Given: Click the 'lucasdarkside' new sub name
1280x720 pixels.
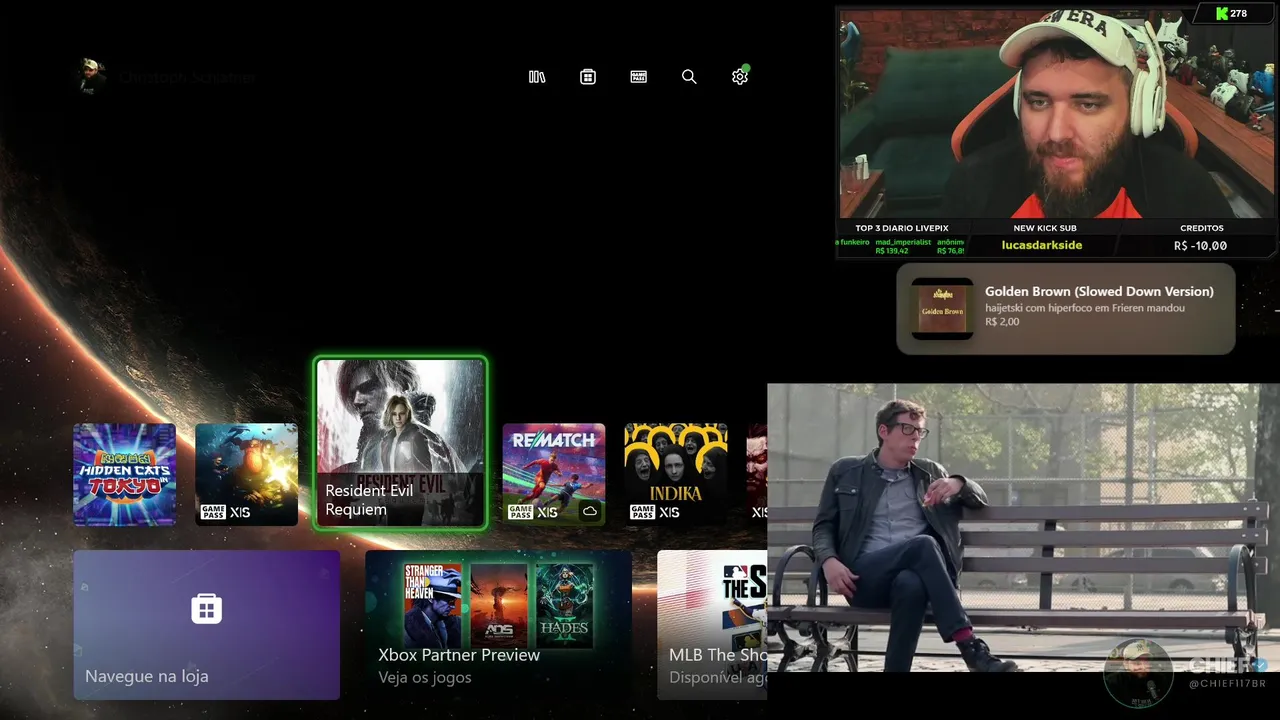Looking at the screenshot, I should [1041, 245].
